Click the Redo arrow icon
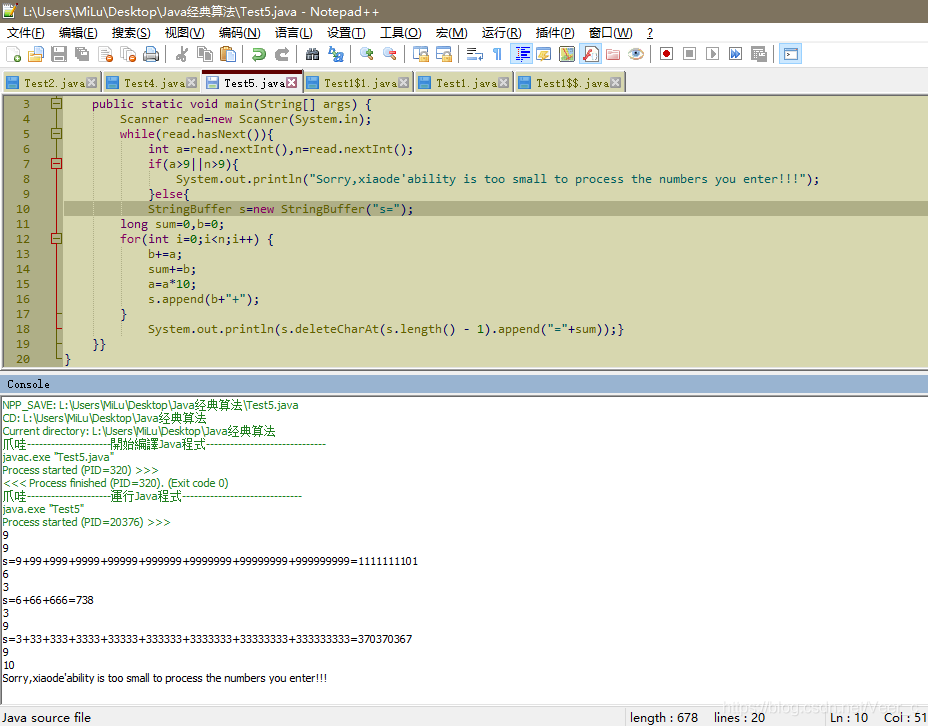 click(x=282, y=54)
